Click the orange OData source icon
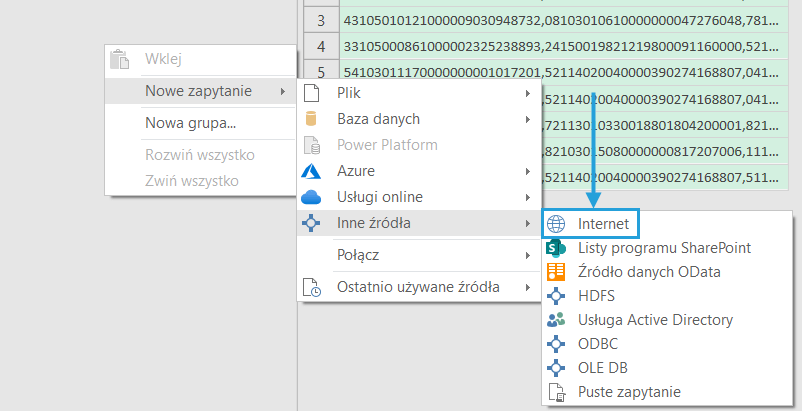The width and height of the screenshot is (802, 411). click(557, 271)
